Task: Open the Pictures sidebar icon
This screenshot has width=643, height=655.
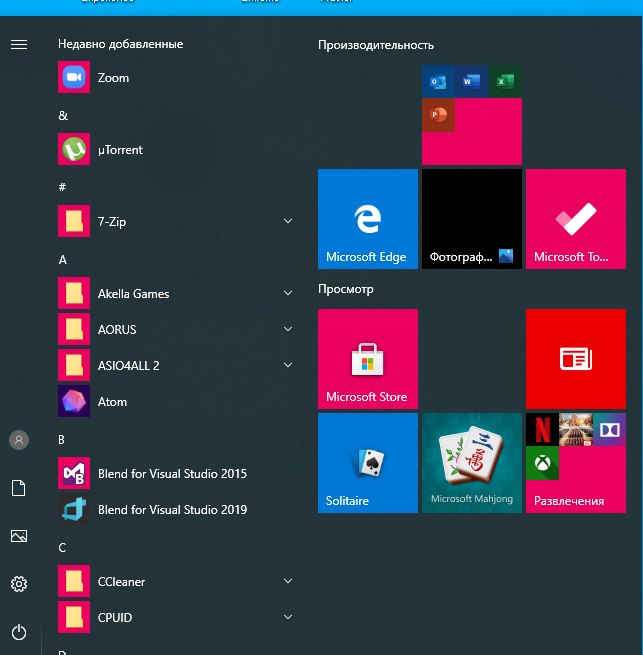Action: point(19,536)
